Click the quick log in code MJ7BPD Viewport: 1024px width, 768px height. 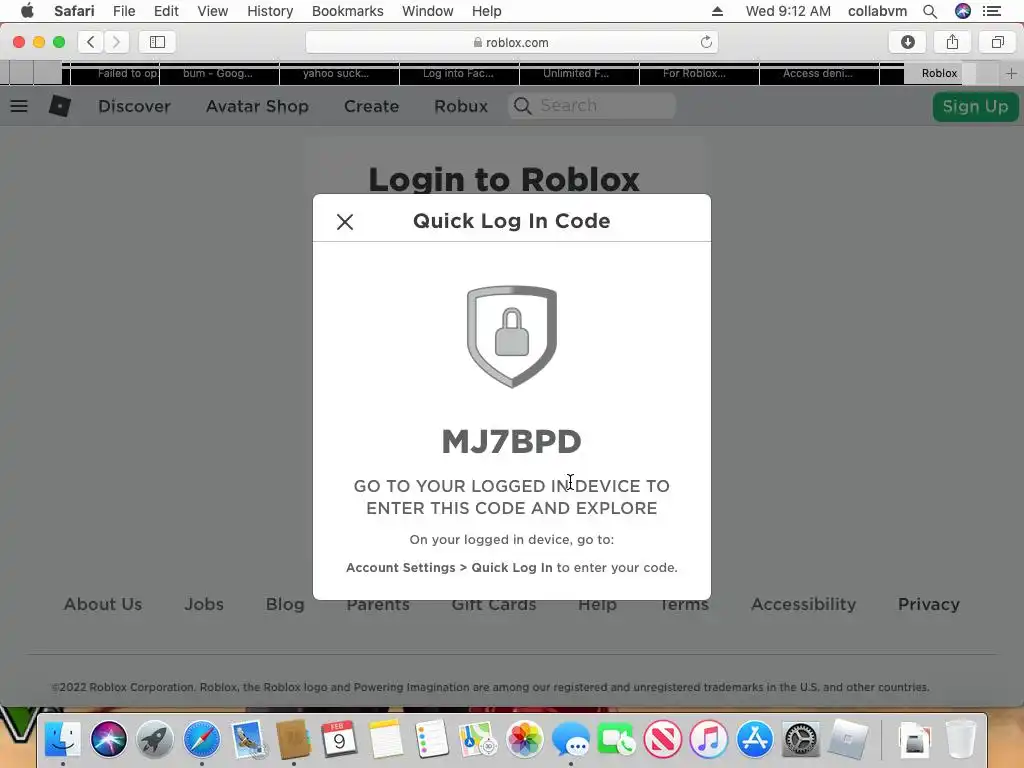pyautogui.click(x=511, y=441)
